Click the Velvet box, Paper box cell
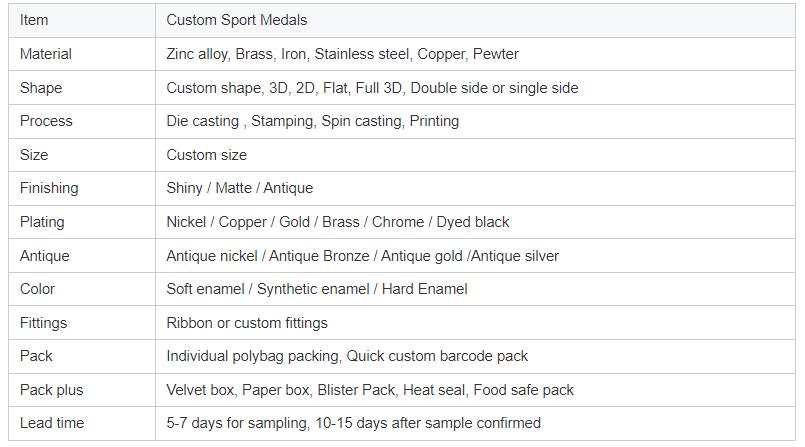Screen dimensions: 805x447 pyautogui.click(x=370, y=390)
